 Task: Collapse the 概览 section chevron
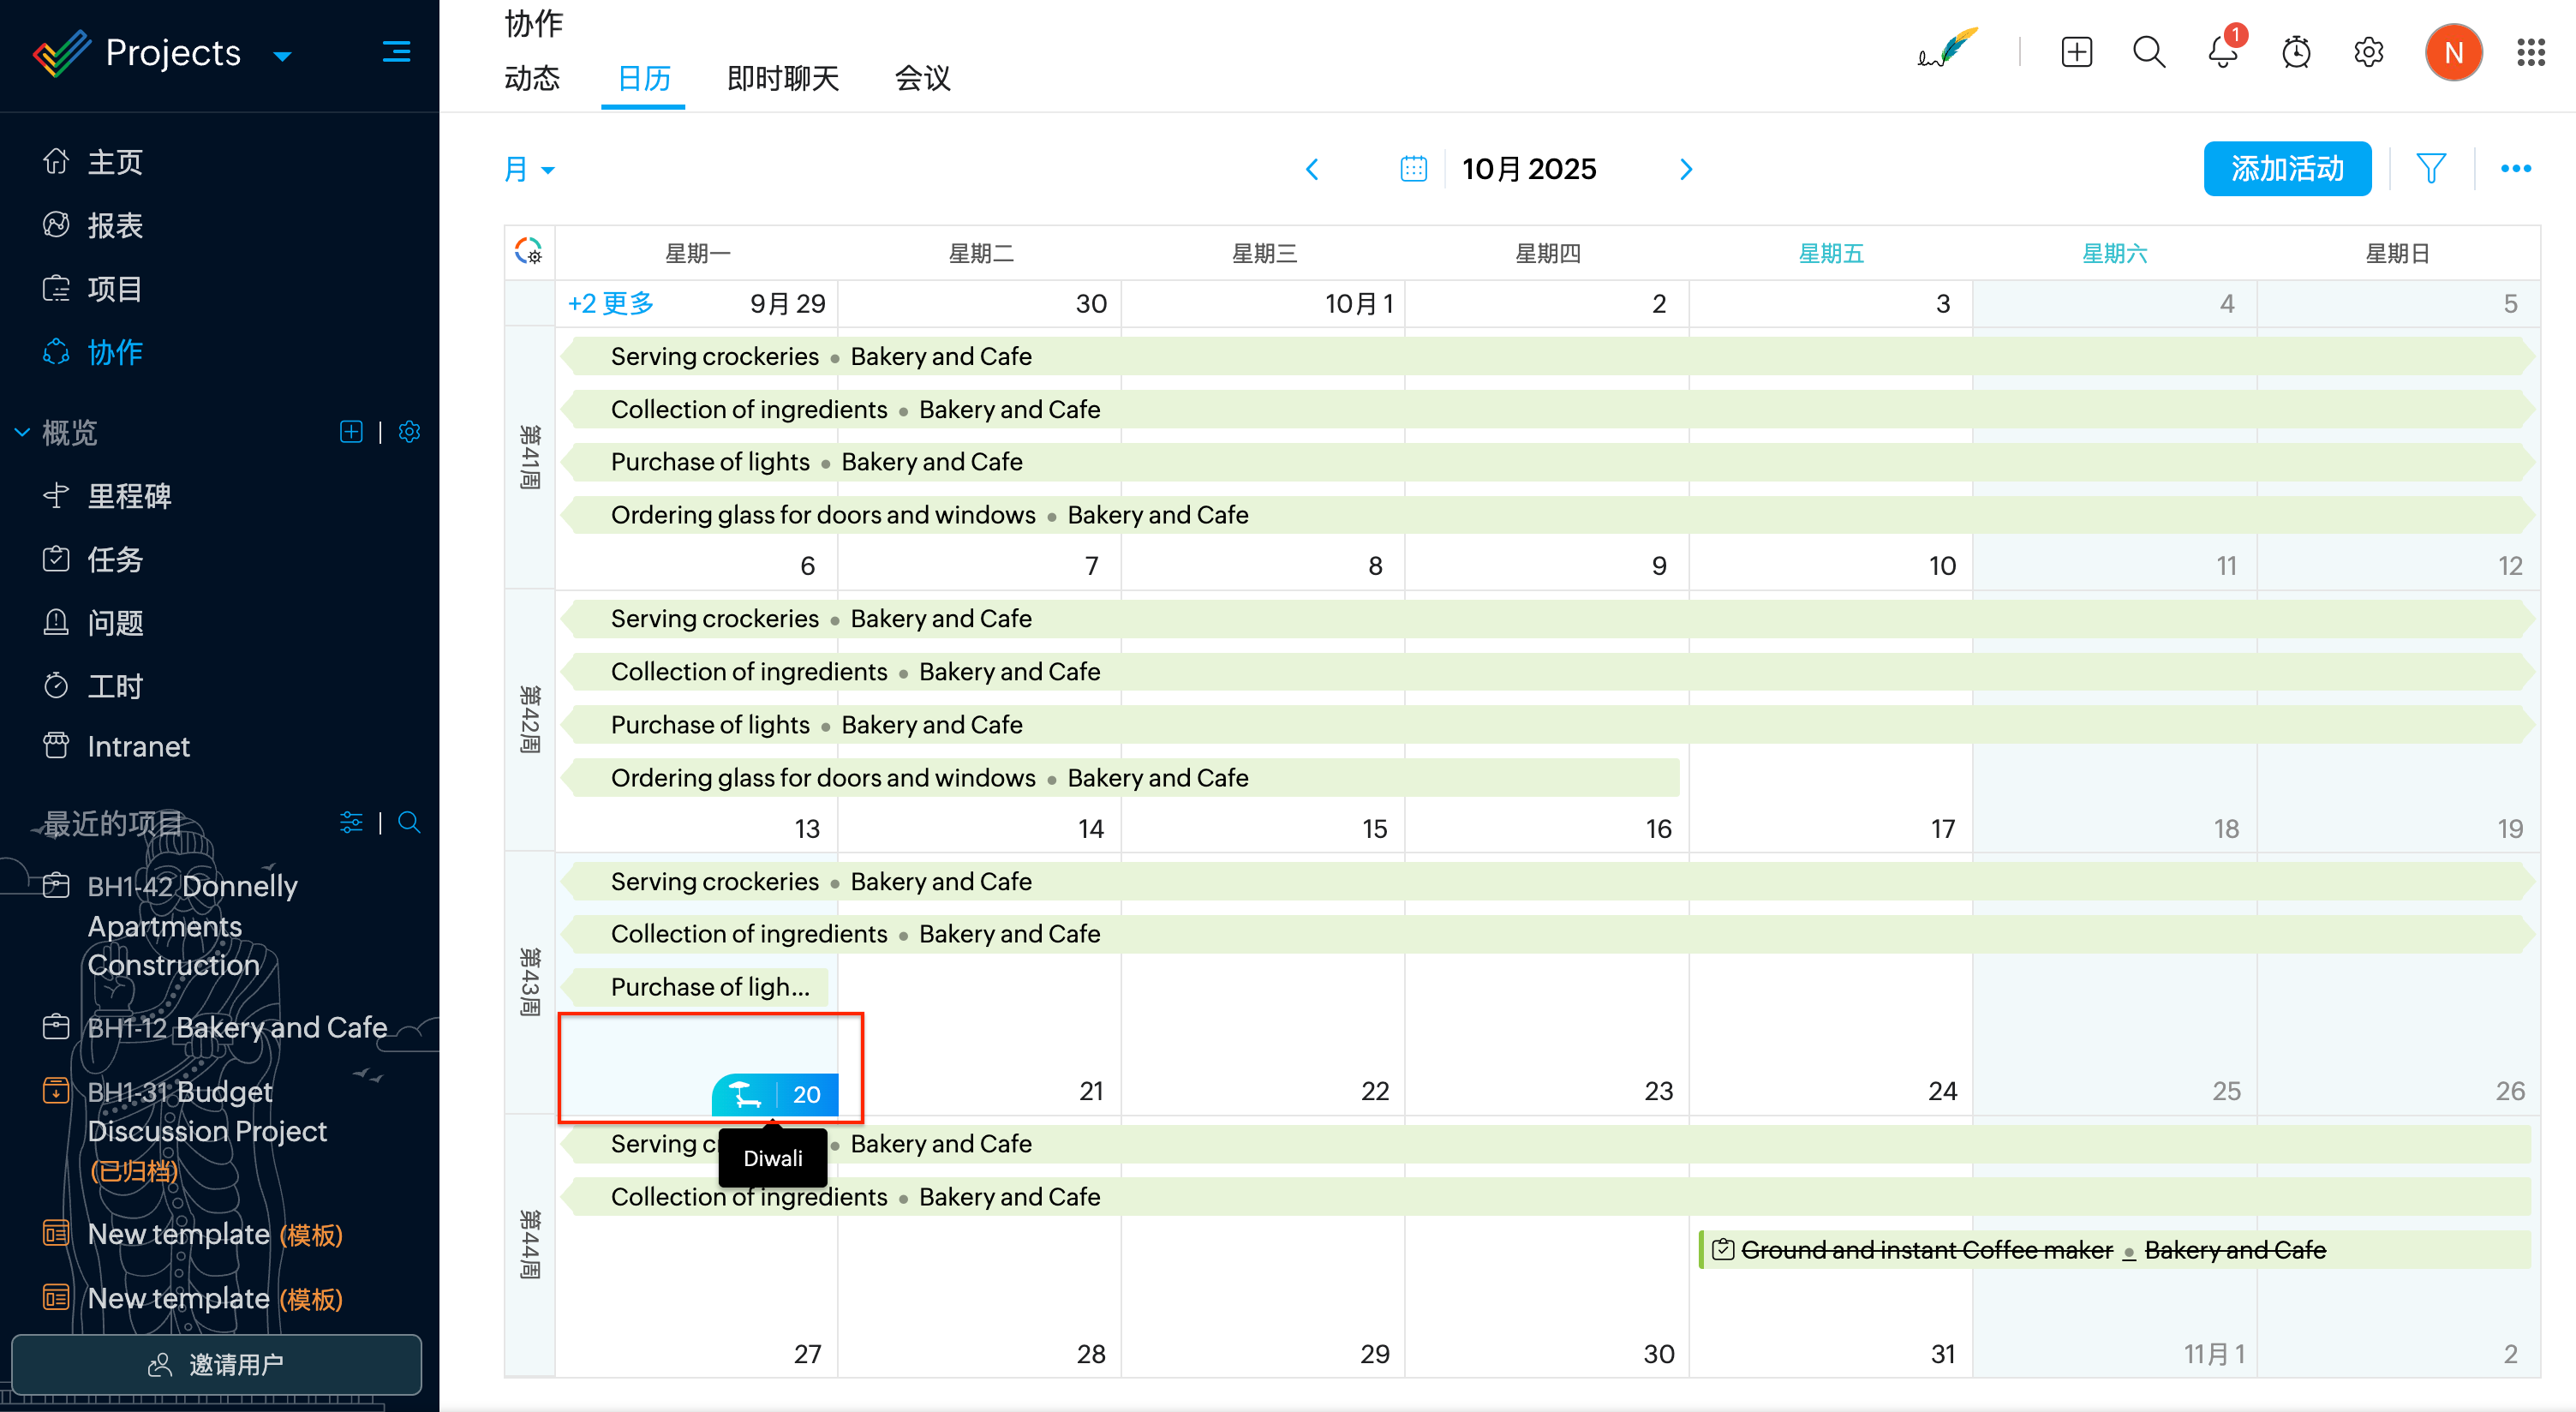22,433
